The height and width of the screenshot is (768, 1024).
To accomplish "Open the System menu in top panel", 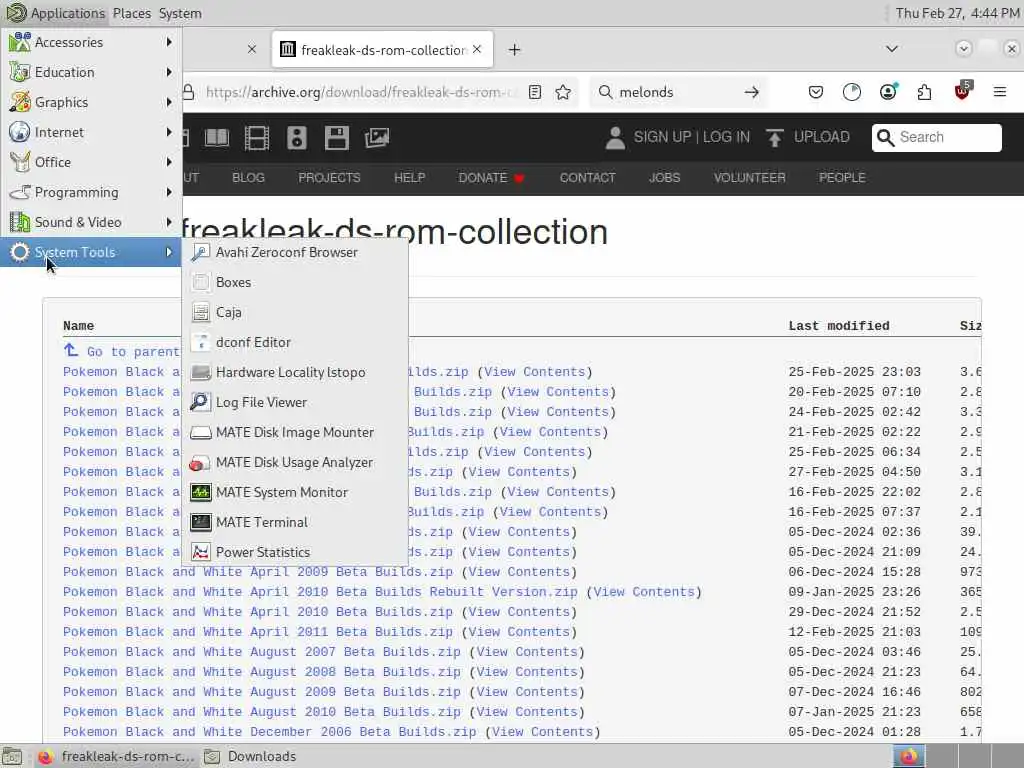I will 180,13.
